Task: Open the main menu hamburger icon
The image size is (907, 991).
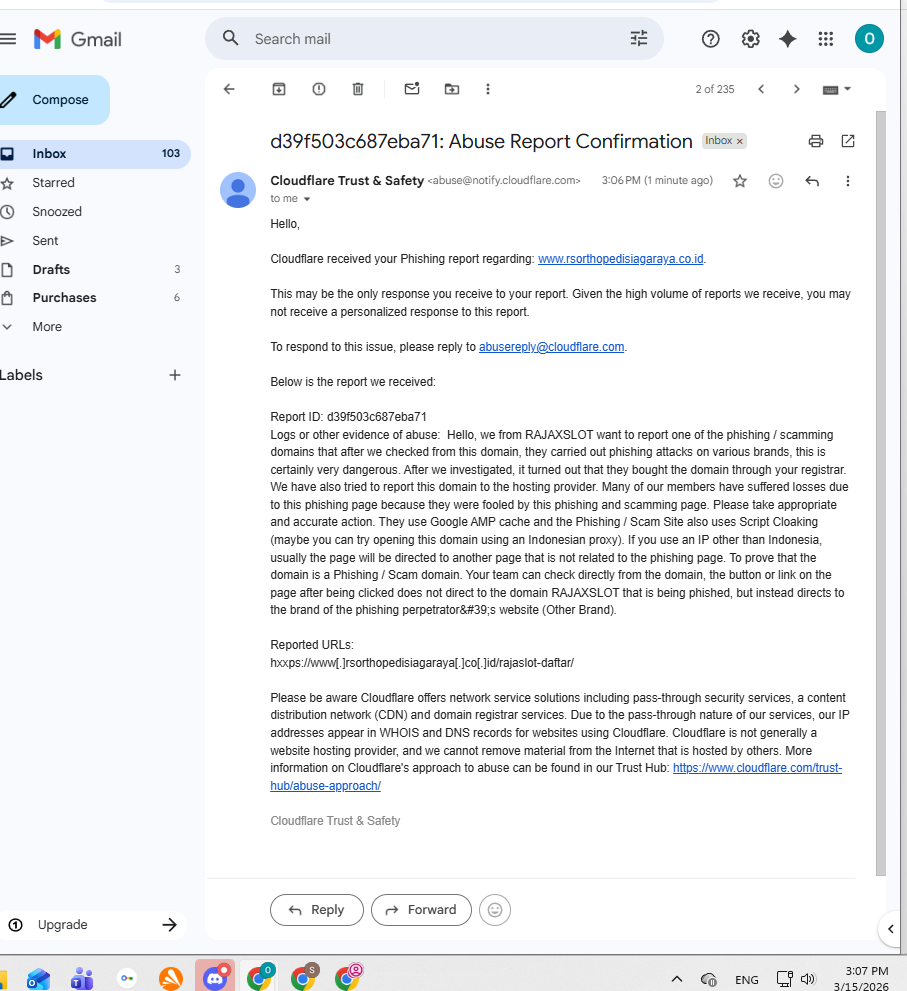Action: pyautogui.click(x=8, y=39)
